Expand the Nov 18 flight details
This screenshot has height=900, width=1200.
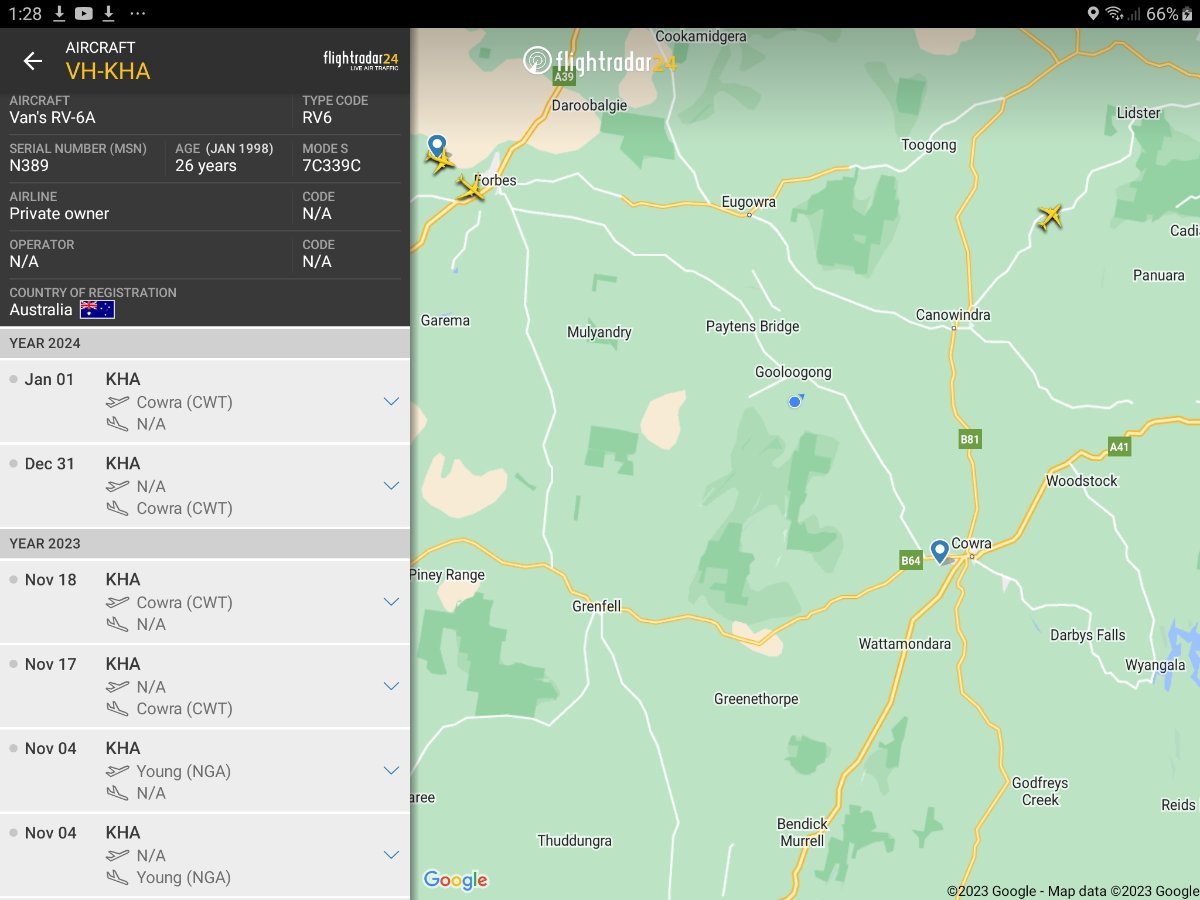click(391, 602)
